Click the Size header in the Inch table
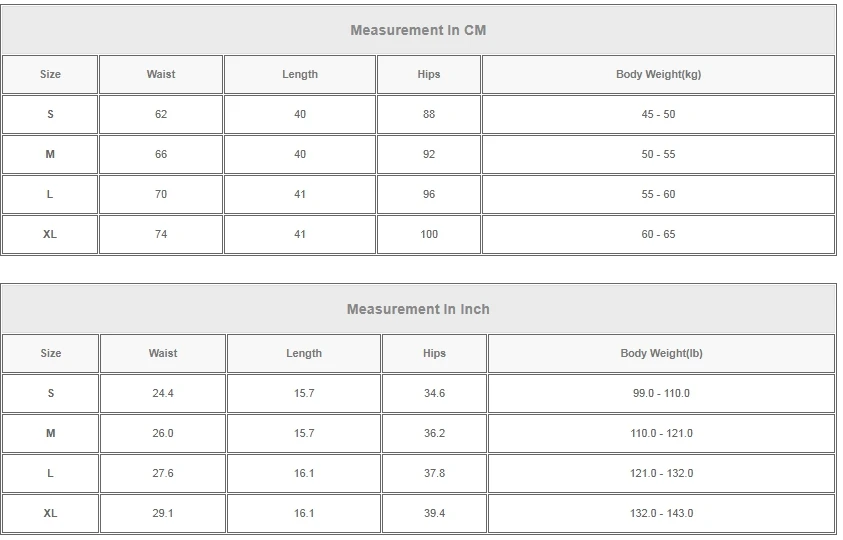This screenshot has height=540, width=843. 51,353
